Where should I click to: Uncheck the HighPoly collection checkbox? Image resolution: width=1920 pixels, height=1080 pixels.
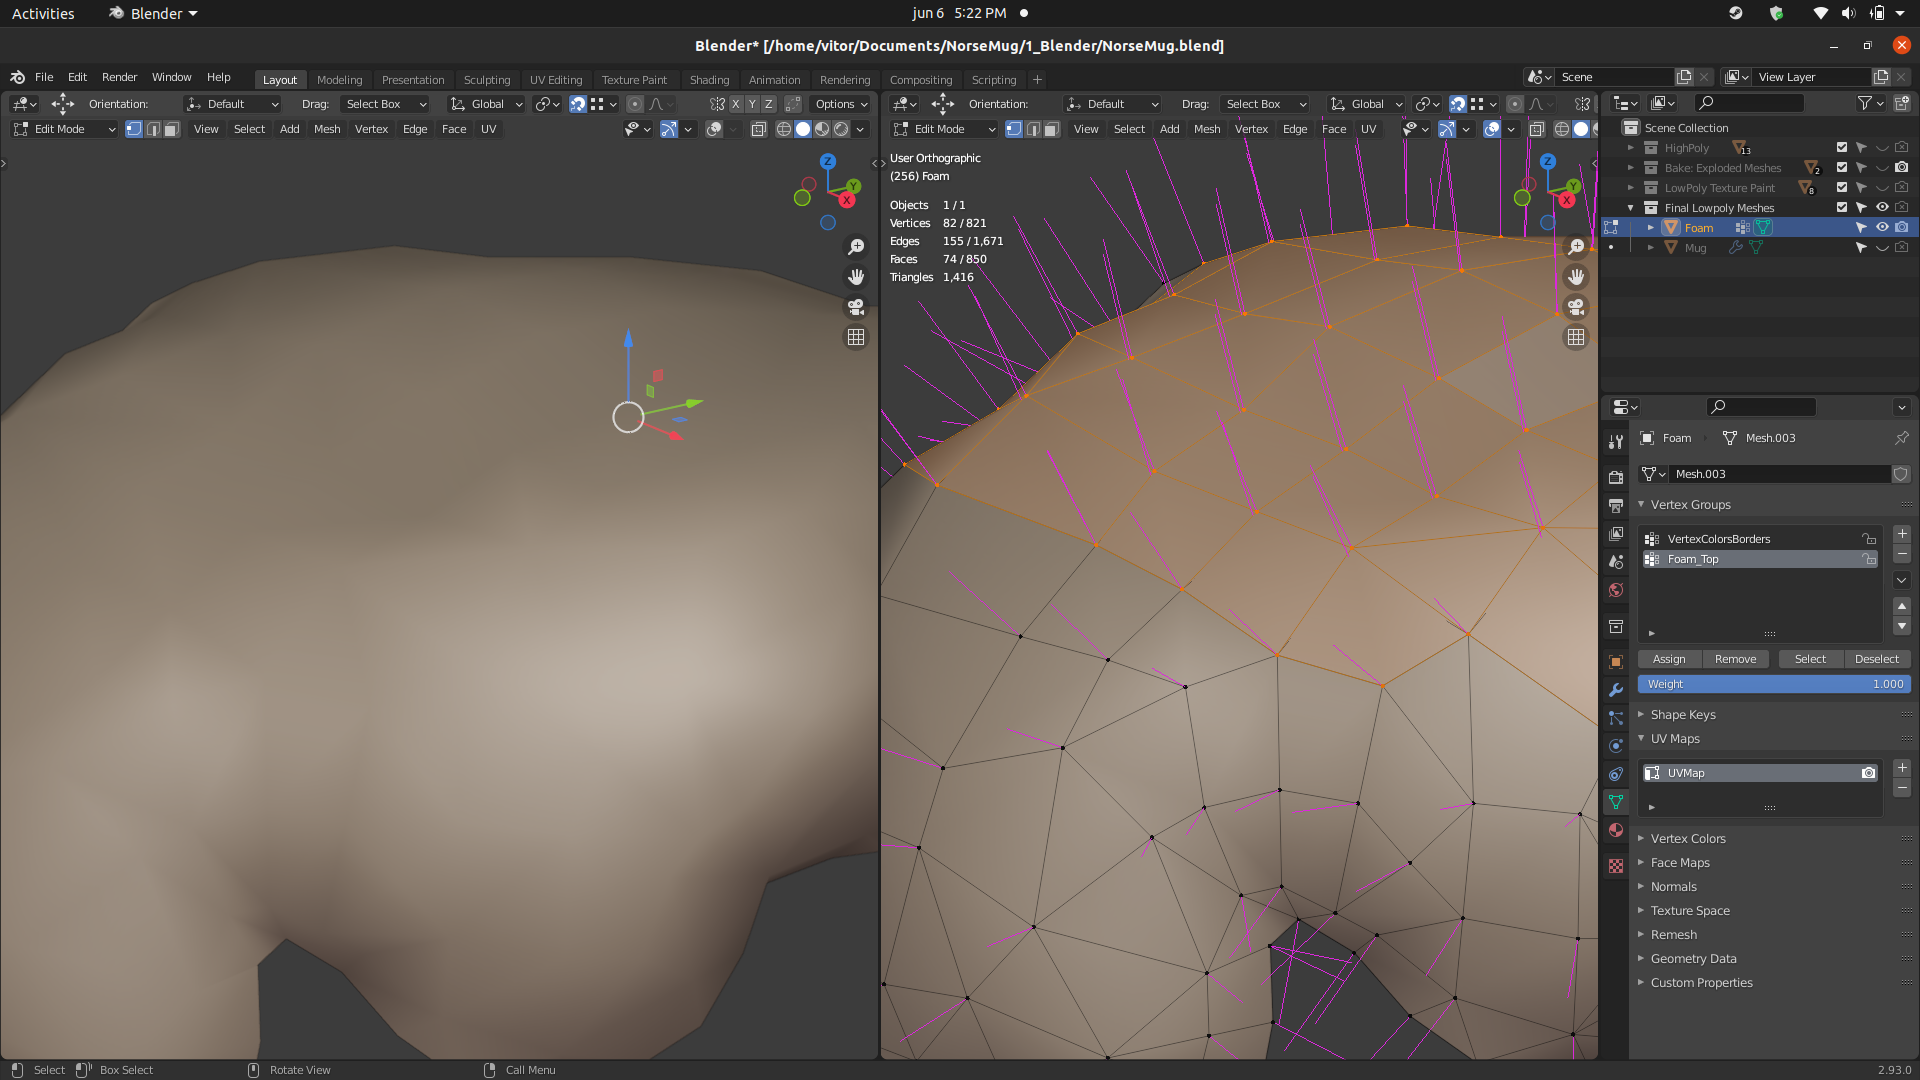coord(1840,147)
